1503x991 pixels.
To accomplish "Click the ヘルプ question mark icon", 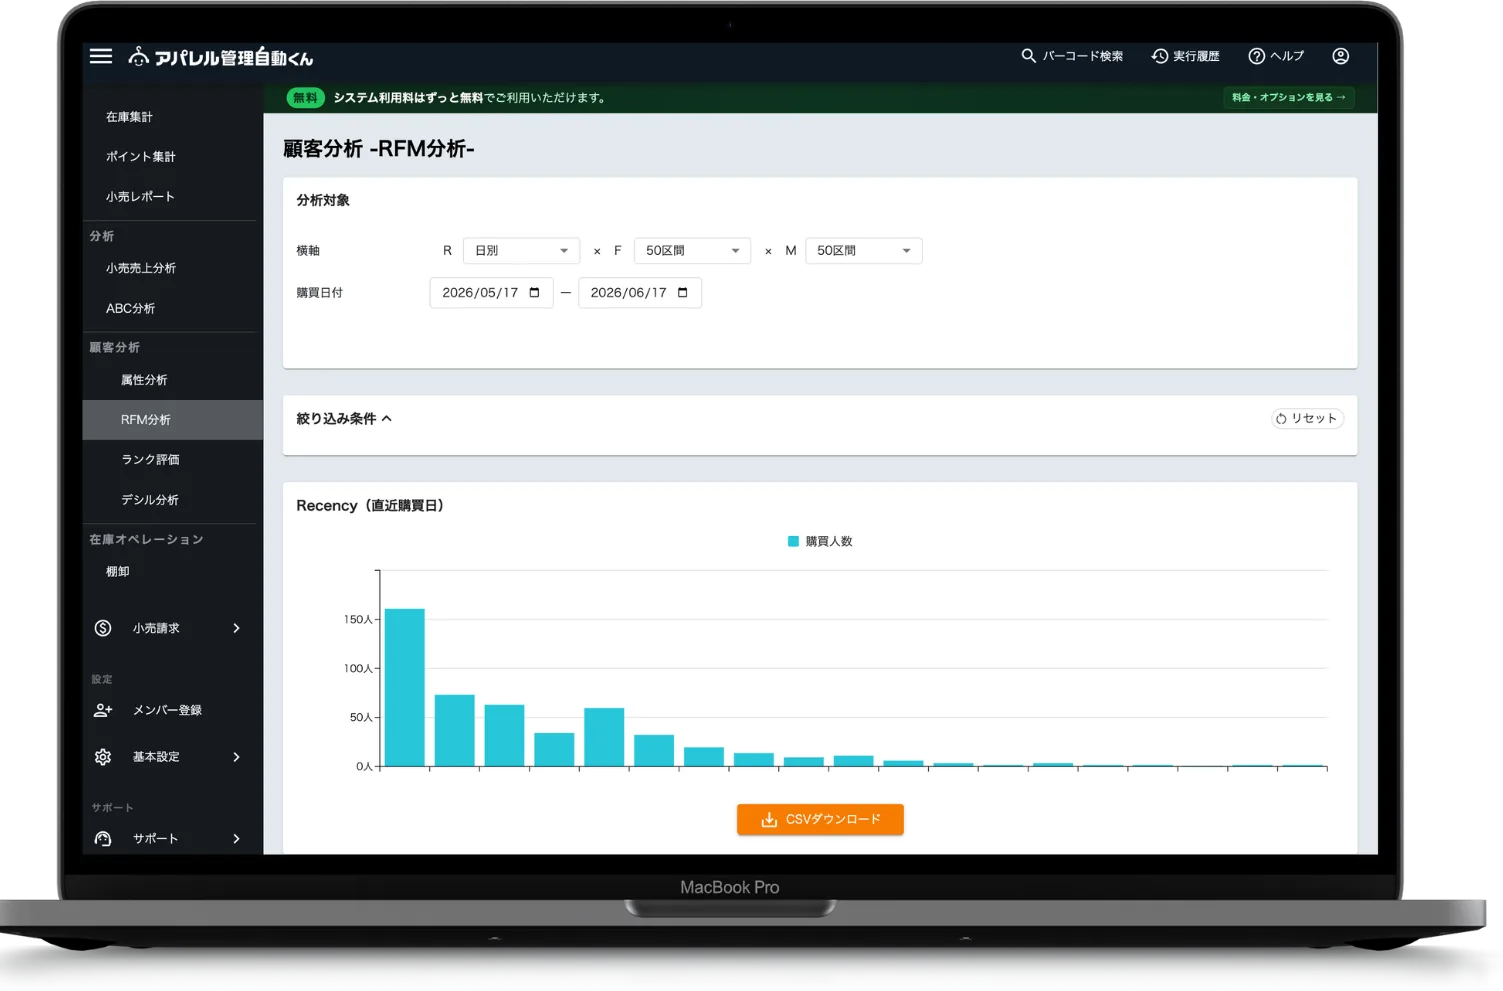I will [1257, 56].
